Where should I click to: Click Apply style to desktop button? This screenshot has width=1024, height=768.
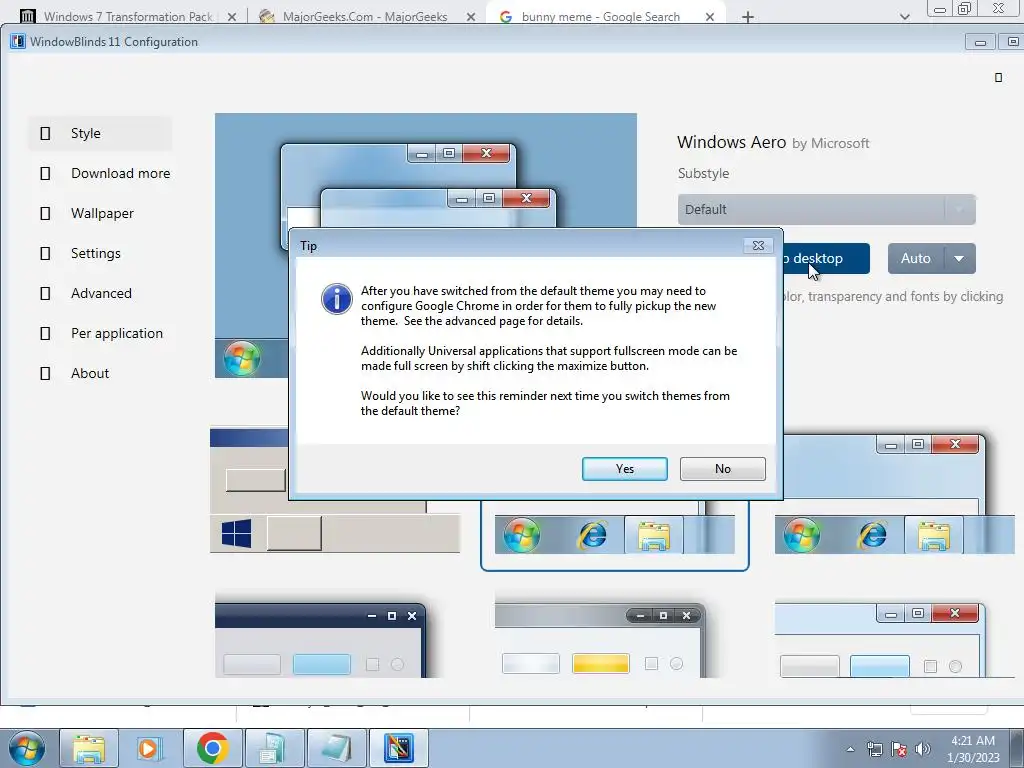[826, 259]
